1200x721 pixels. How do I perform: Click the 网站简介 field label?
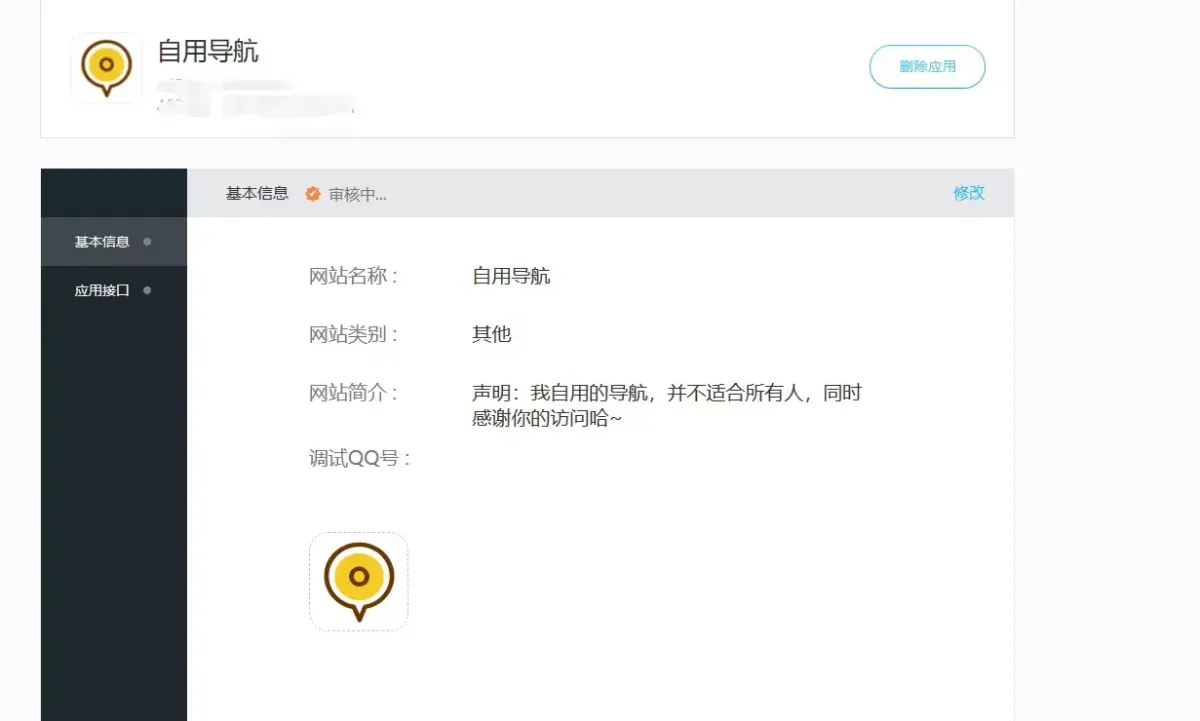pyautogui.click(x=353, y=394)
